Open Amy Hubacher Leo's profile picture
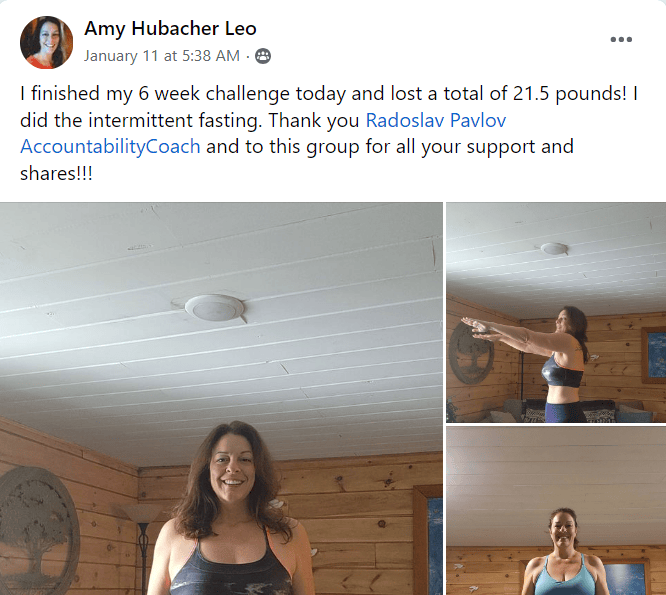Viewport: 666px width, 595px height. tap(46, 42)
